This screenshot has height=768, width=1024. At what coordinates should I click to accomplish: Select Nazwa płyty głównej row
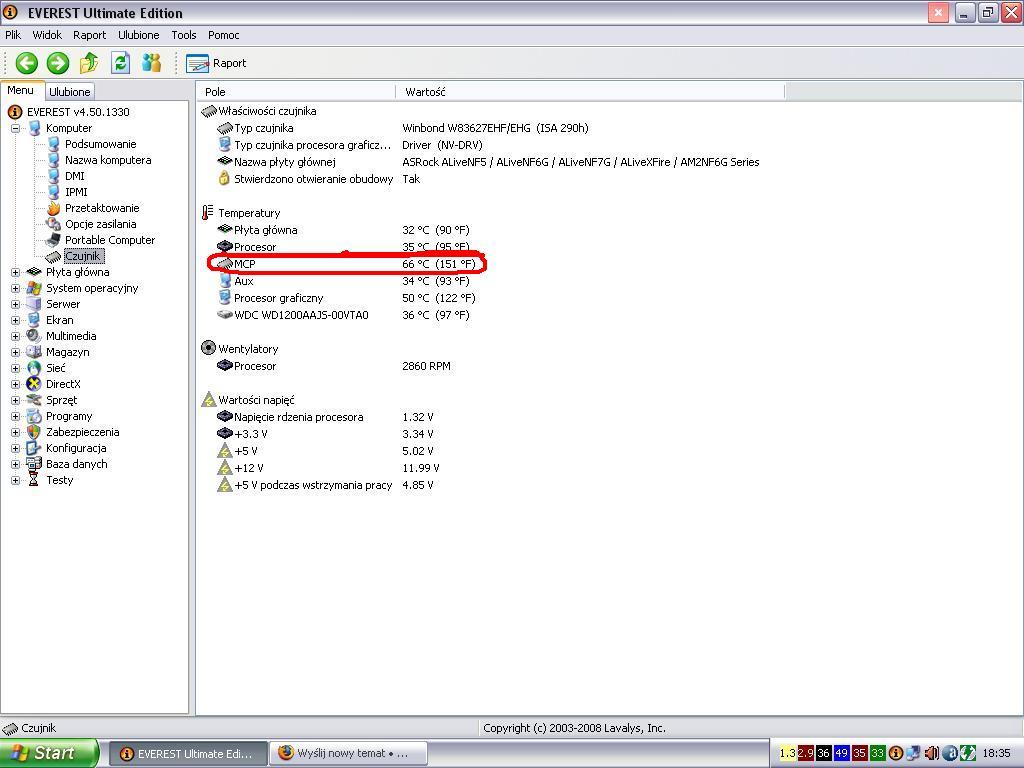(488, 162)
